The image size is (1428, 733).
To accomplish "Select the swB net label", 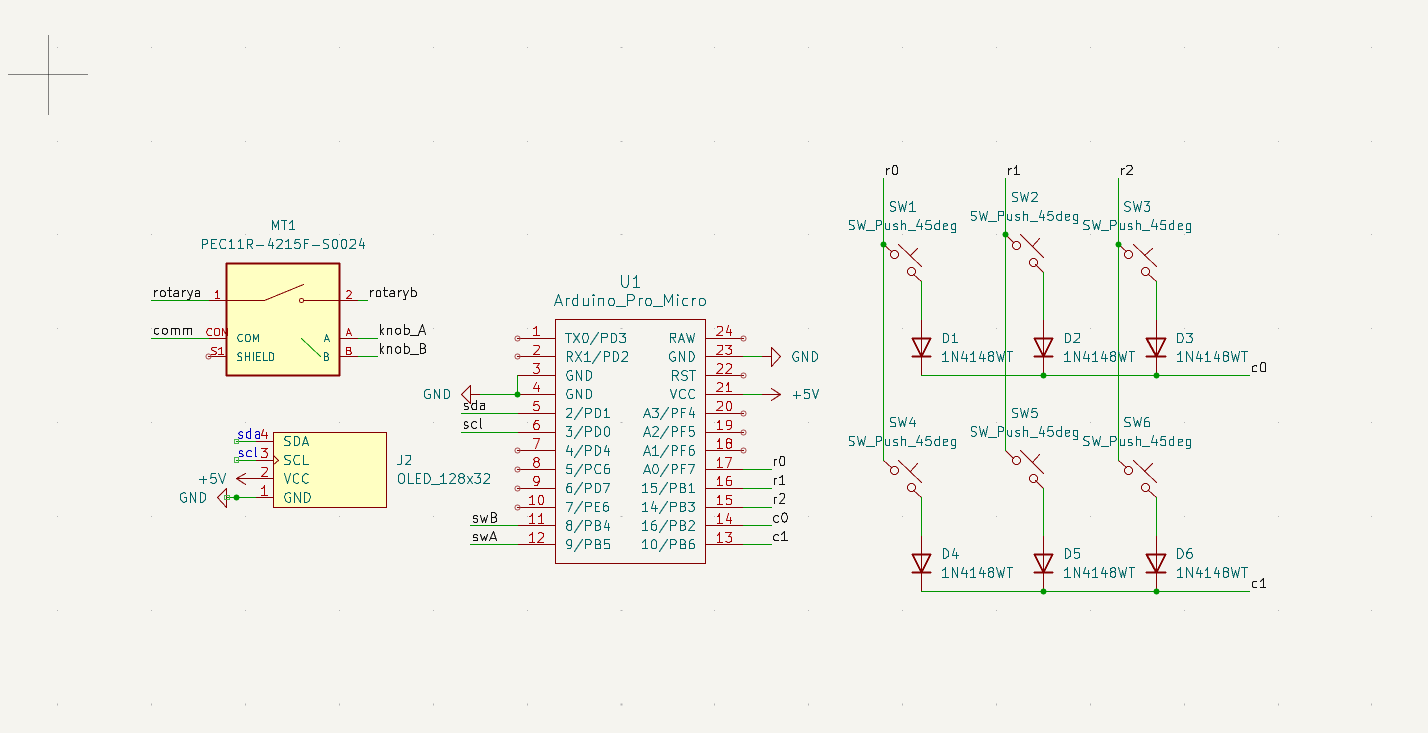I will pos(485,518).
